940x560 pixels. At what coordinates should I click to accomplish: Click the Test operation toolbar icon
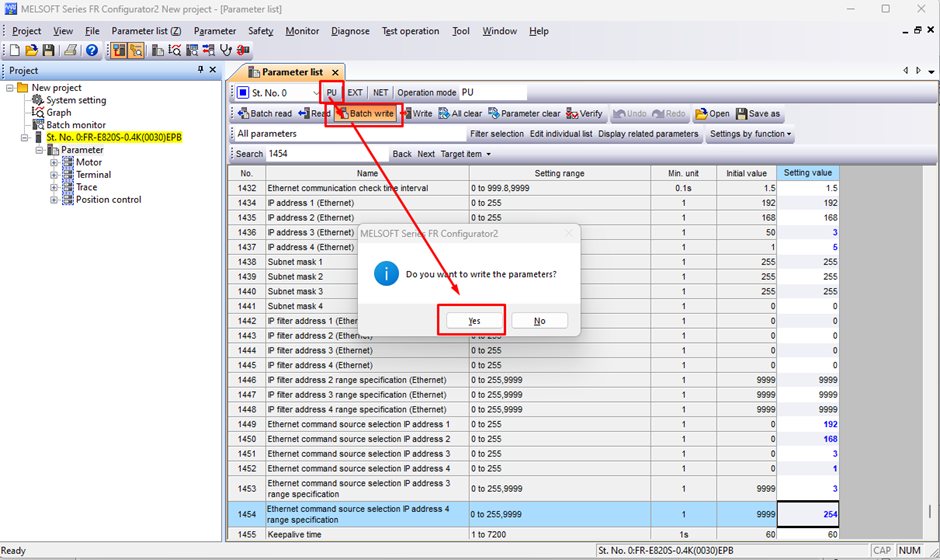pos(243,50)
